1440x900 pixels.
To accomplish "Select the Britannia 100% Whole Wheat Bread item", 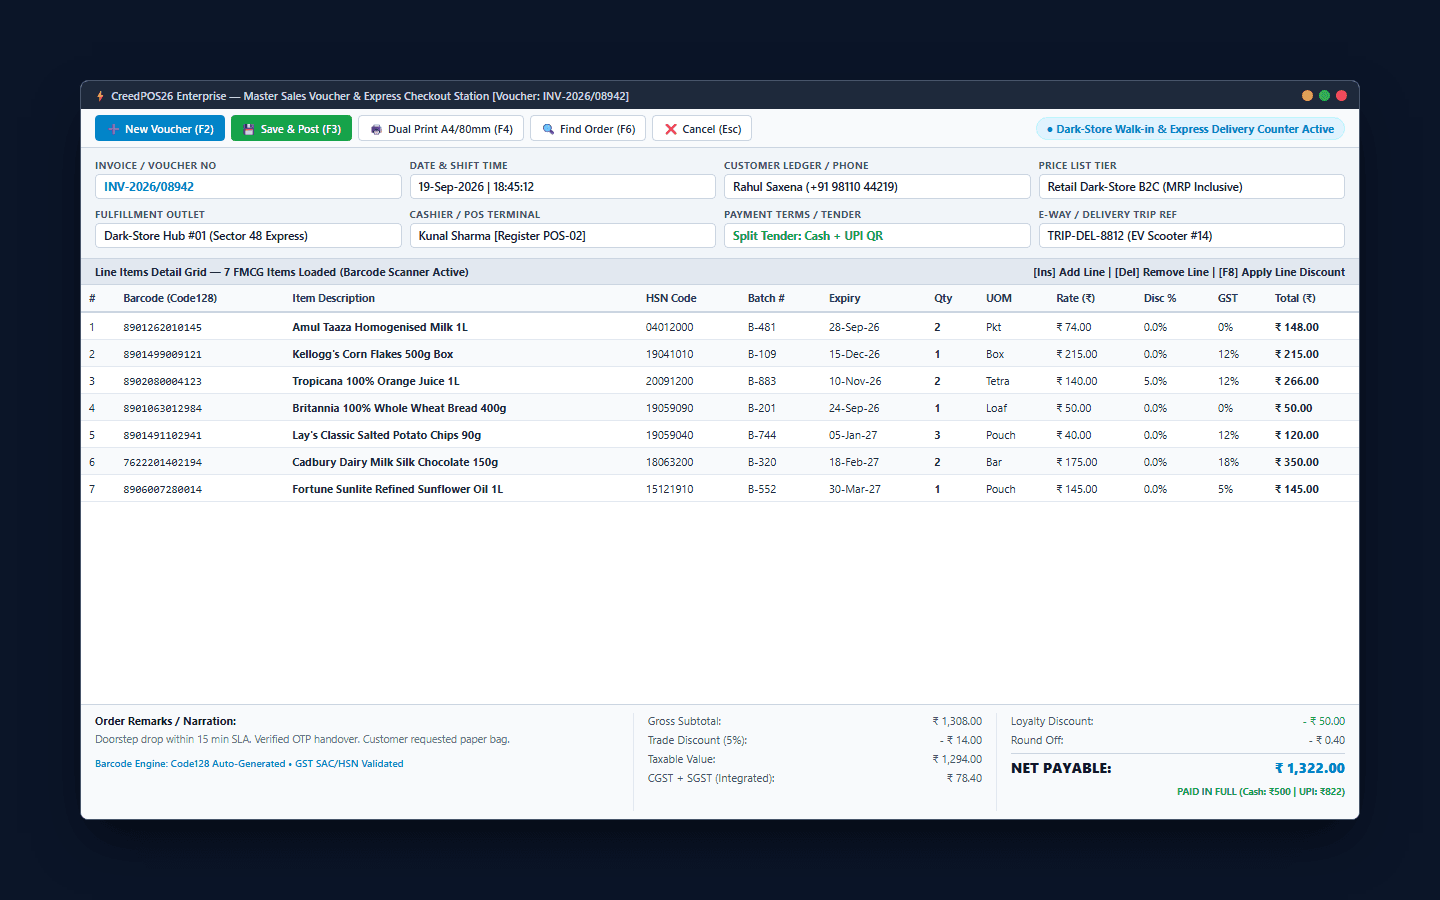I will click(720, 408).
